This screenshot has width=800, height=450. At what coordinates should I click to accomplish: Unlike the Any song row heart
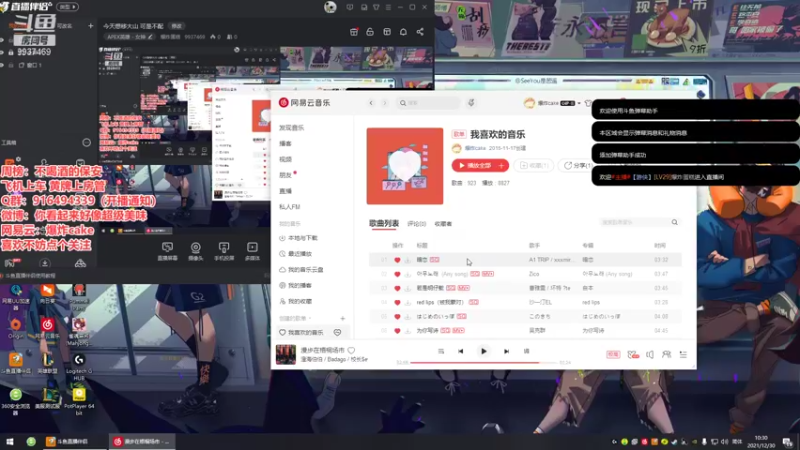click(x=397, y=274)
